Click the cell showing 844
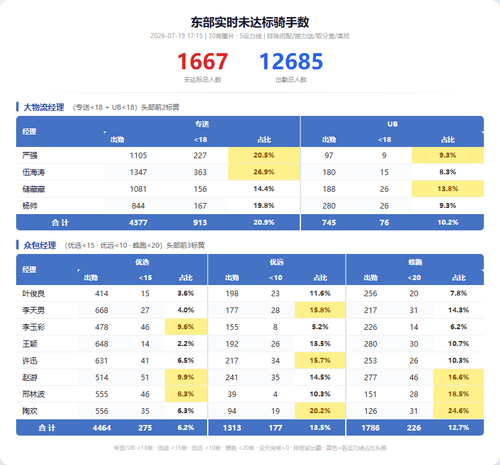This screenshot has height=465, width=500. pyautogui.click(x=138, y=206)
